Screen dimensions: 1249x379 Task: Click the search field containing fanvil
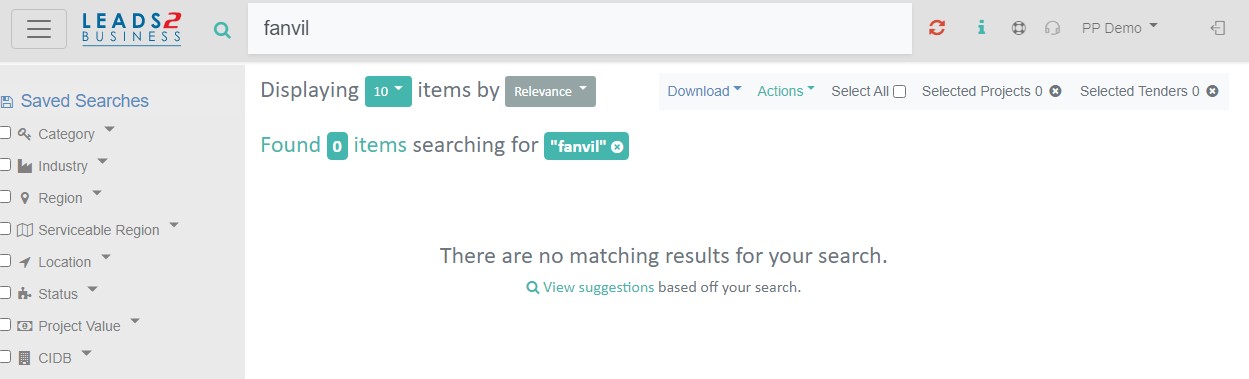click(580, 28)
